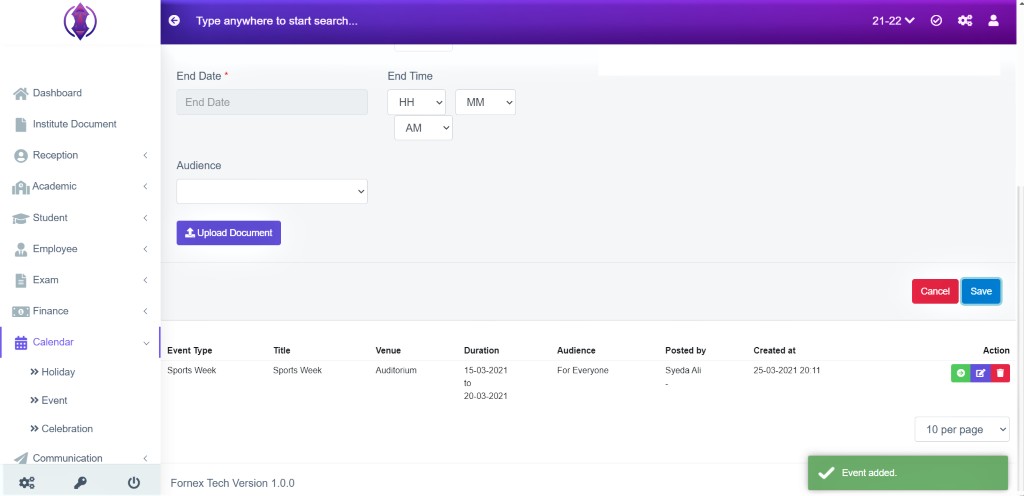The image size is (1024, 496).
Task: Click the key icon at sidebar bottom
Action: [x=80, y=483]
